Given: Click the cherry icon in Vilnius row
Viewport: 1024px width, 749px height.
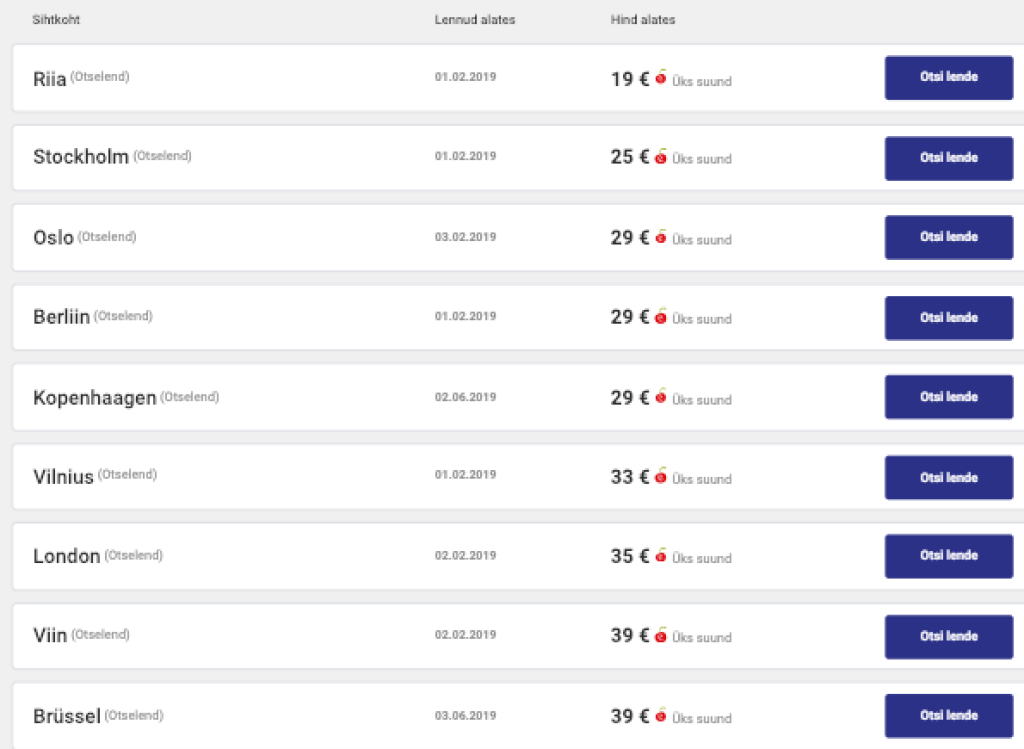Looking at the screenshot, I should coord(661,477).
